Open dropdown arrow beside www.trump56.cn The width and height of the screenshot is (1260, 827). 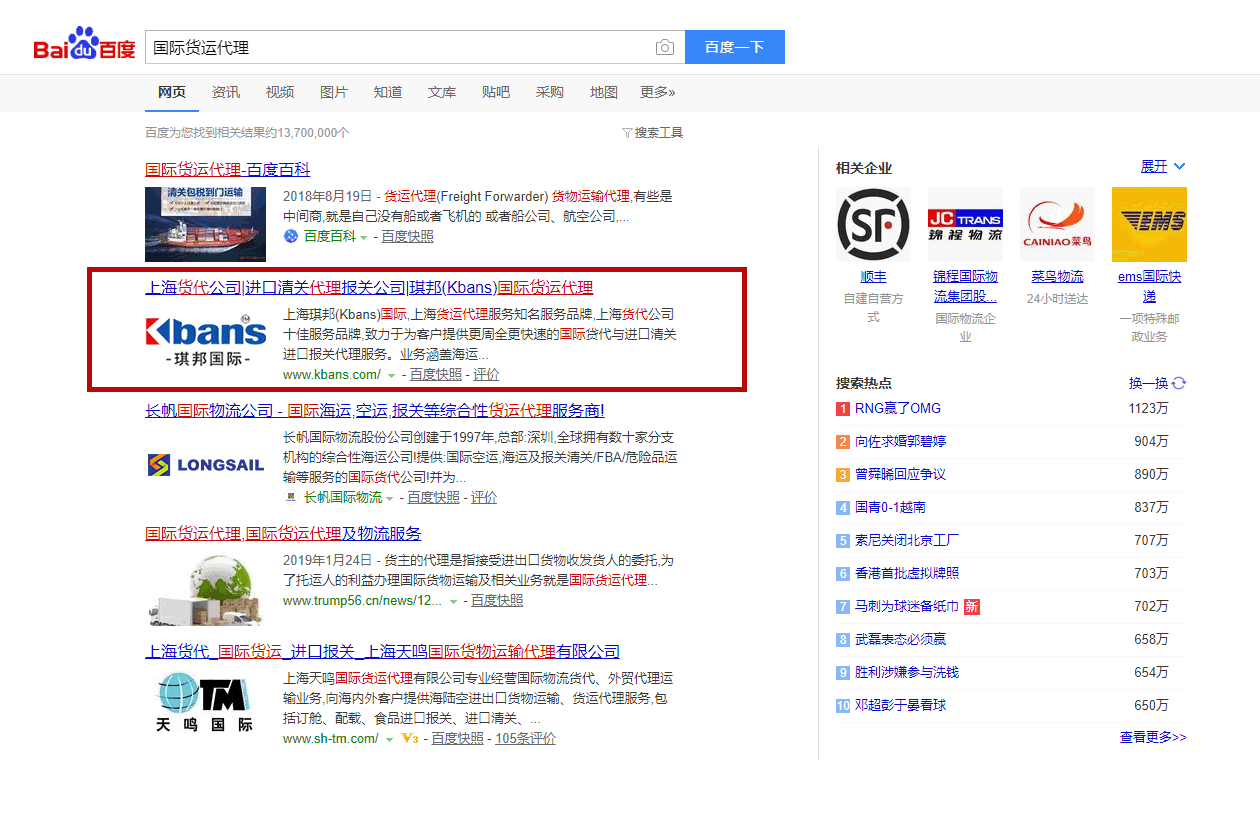(x=453, y=601)
